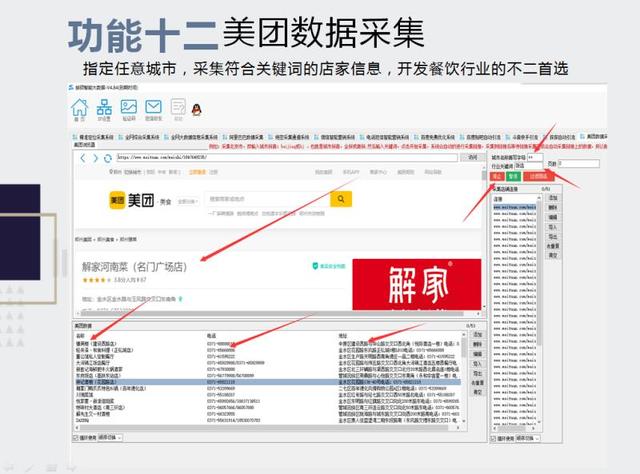
Task: Click 添加 button in link list panel
Action: pos(553,198)
